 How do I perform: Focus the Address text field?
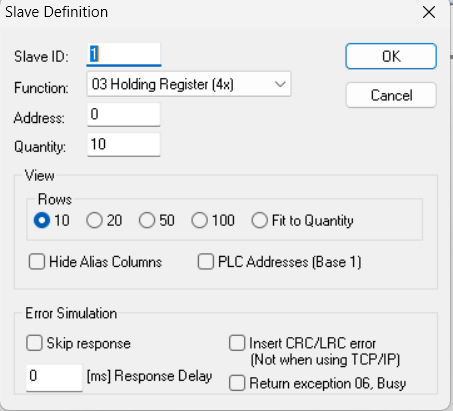pos(124,114)
